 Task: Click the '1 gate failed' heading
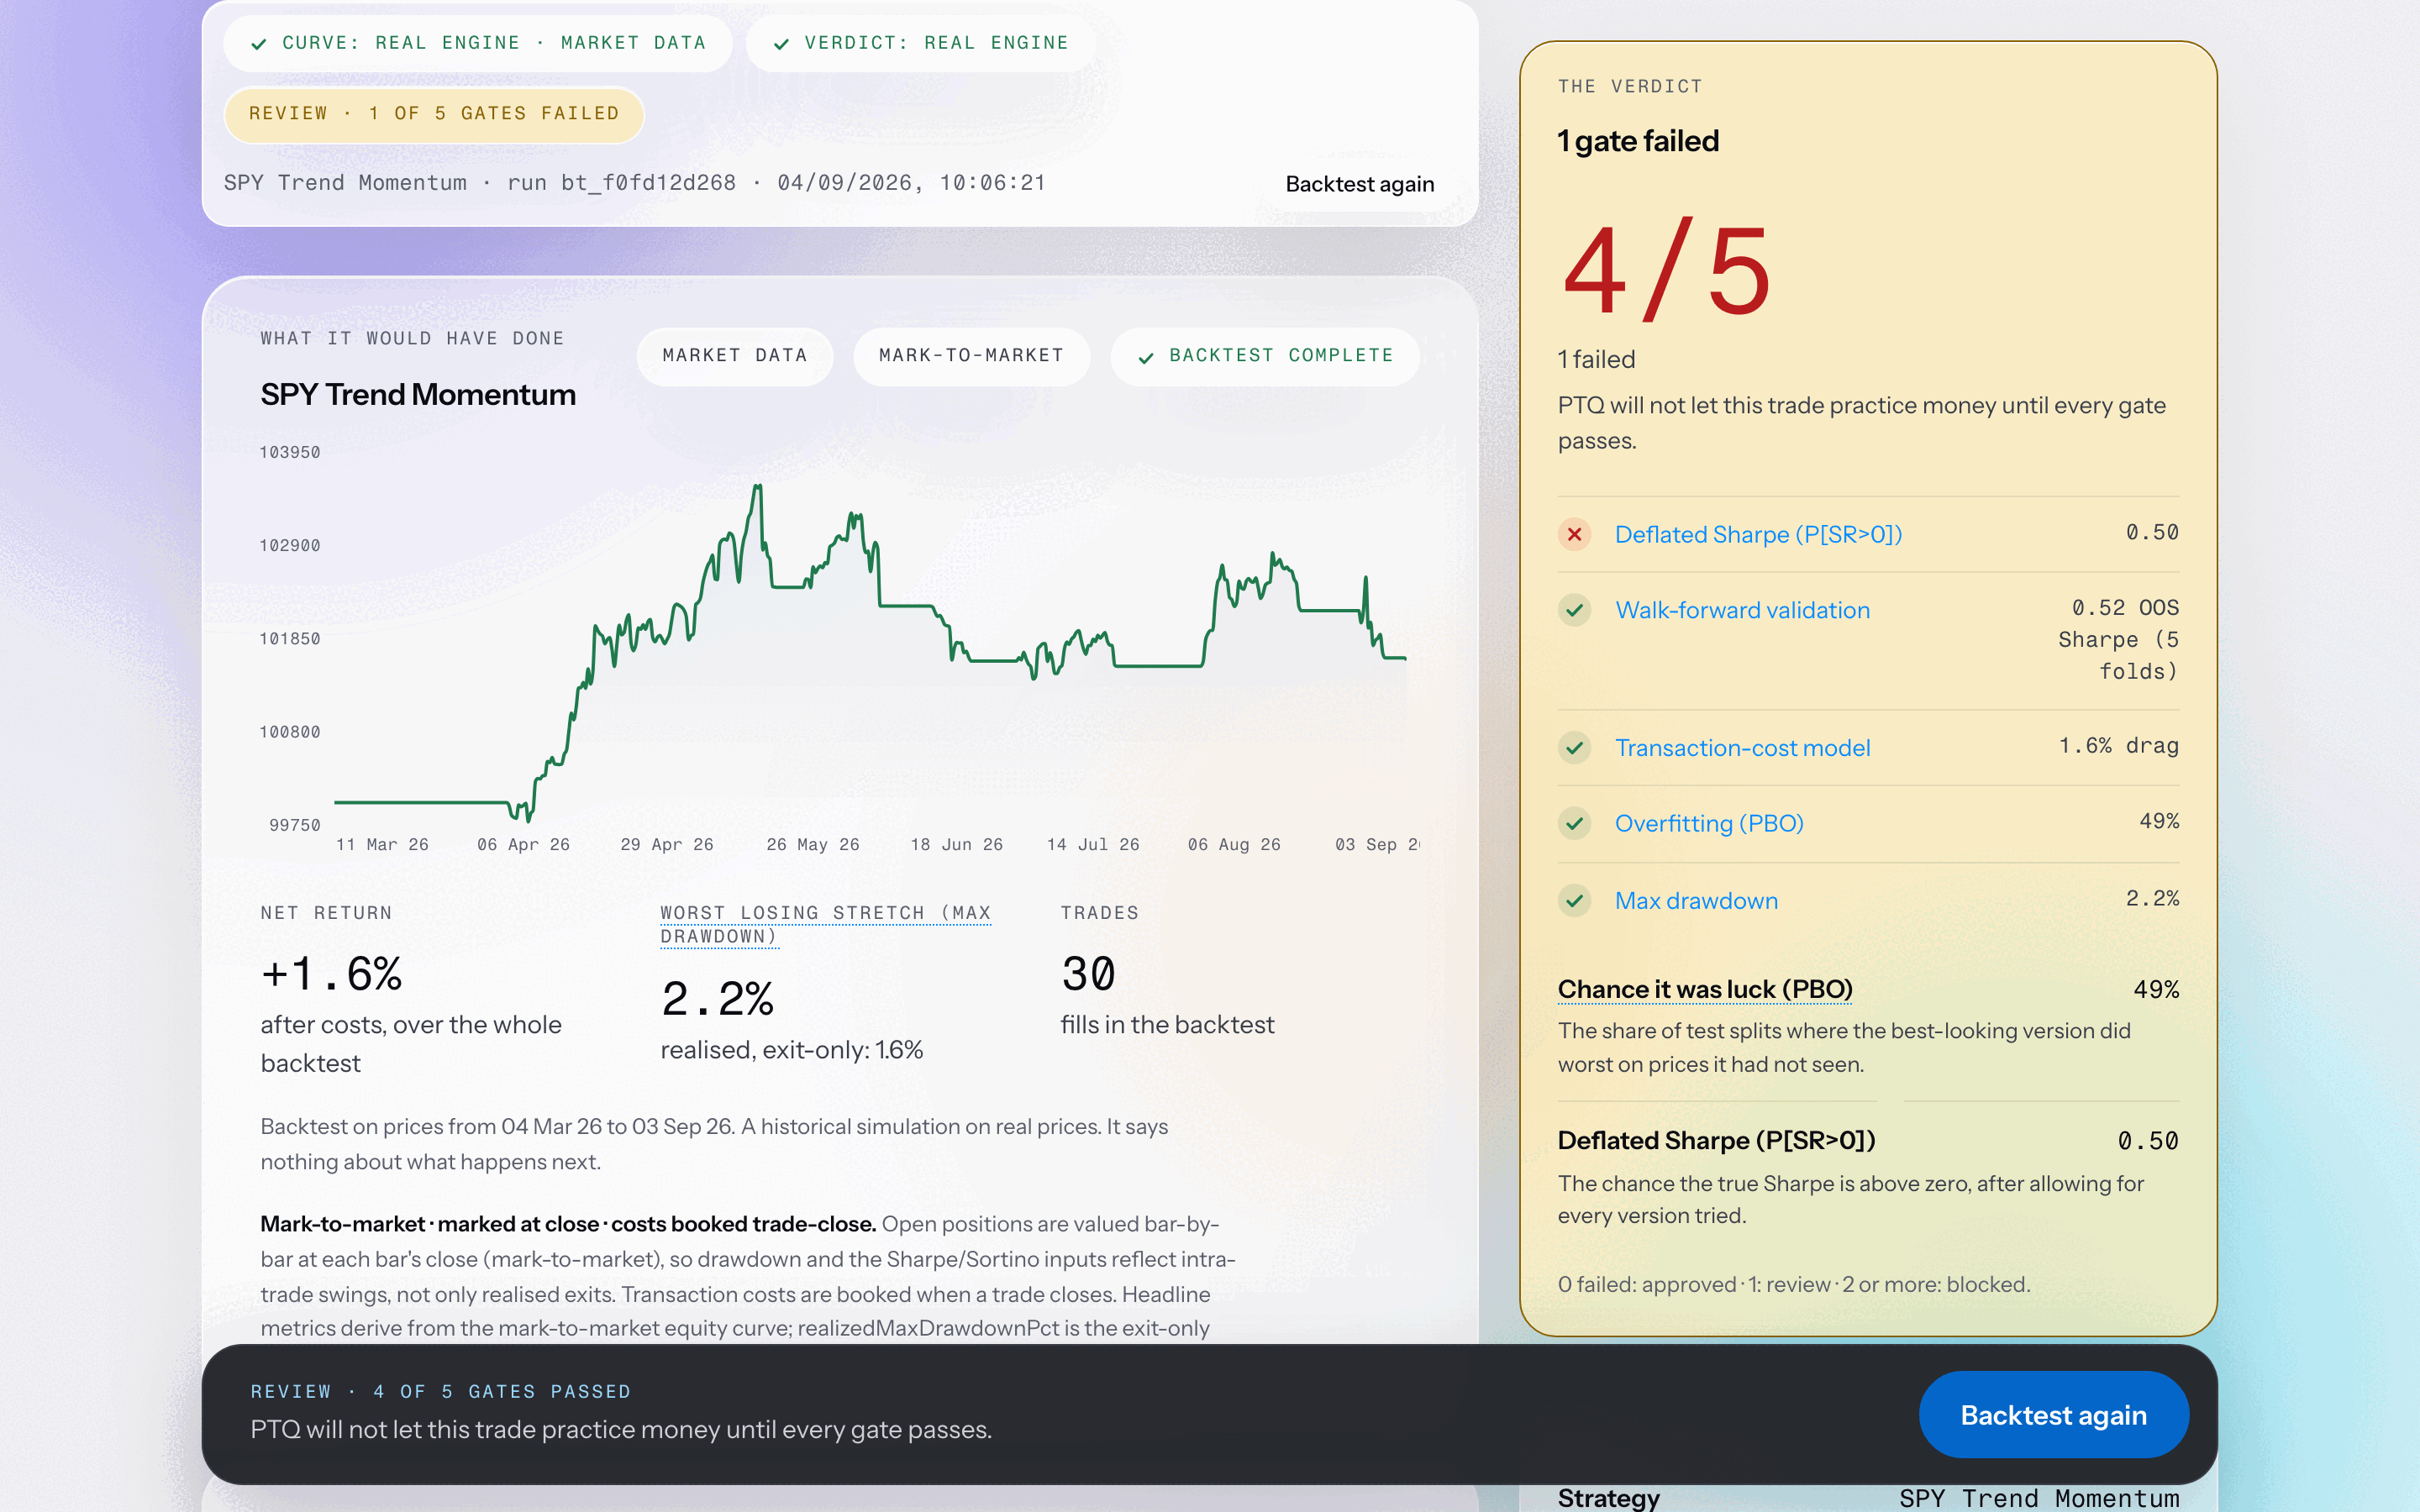pos(1638,141)
